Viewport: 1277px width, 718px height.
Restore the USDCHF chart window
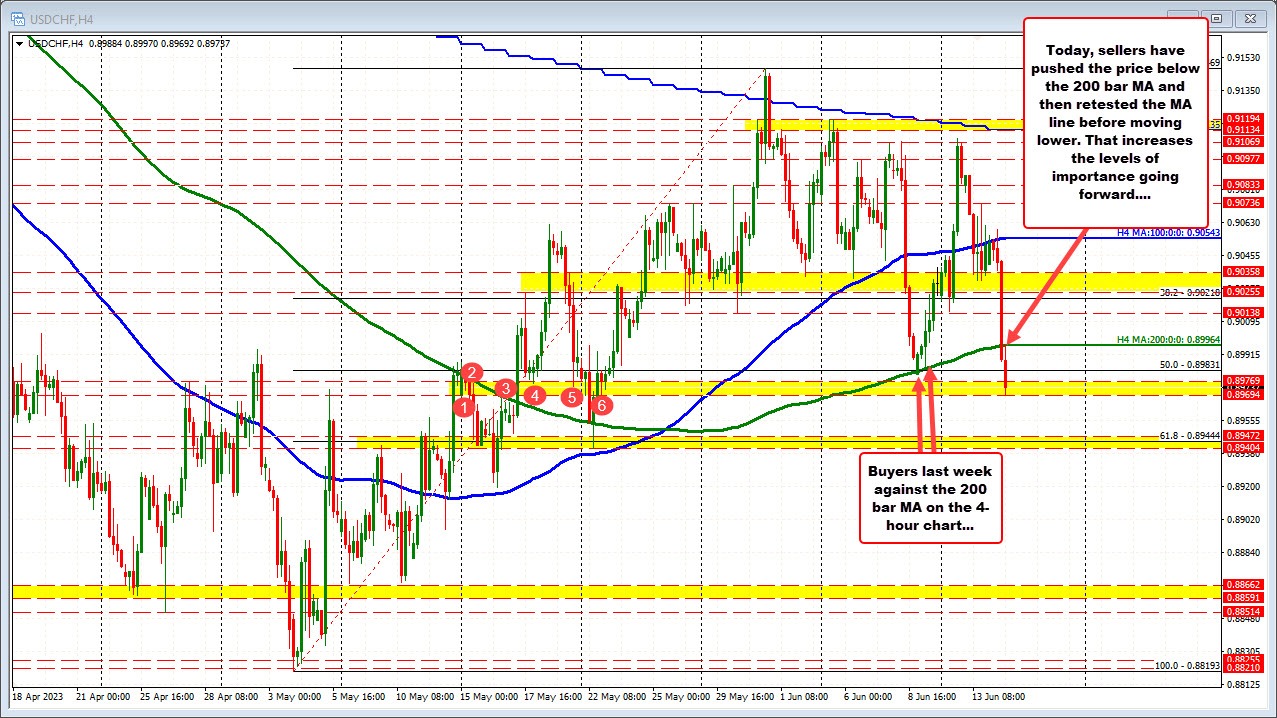click(1216, 18)
